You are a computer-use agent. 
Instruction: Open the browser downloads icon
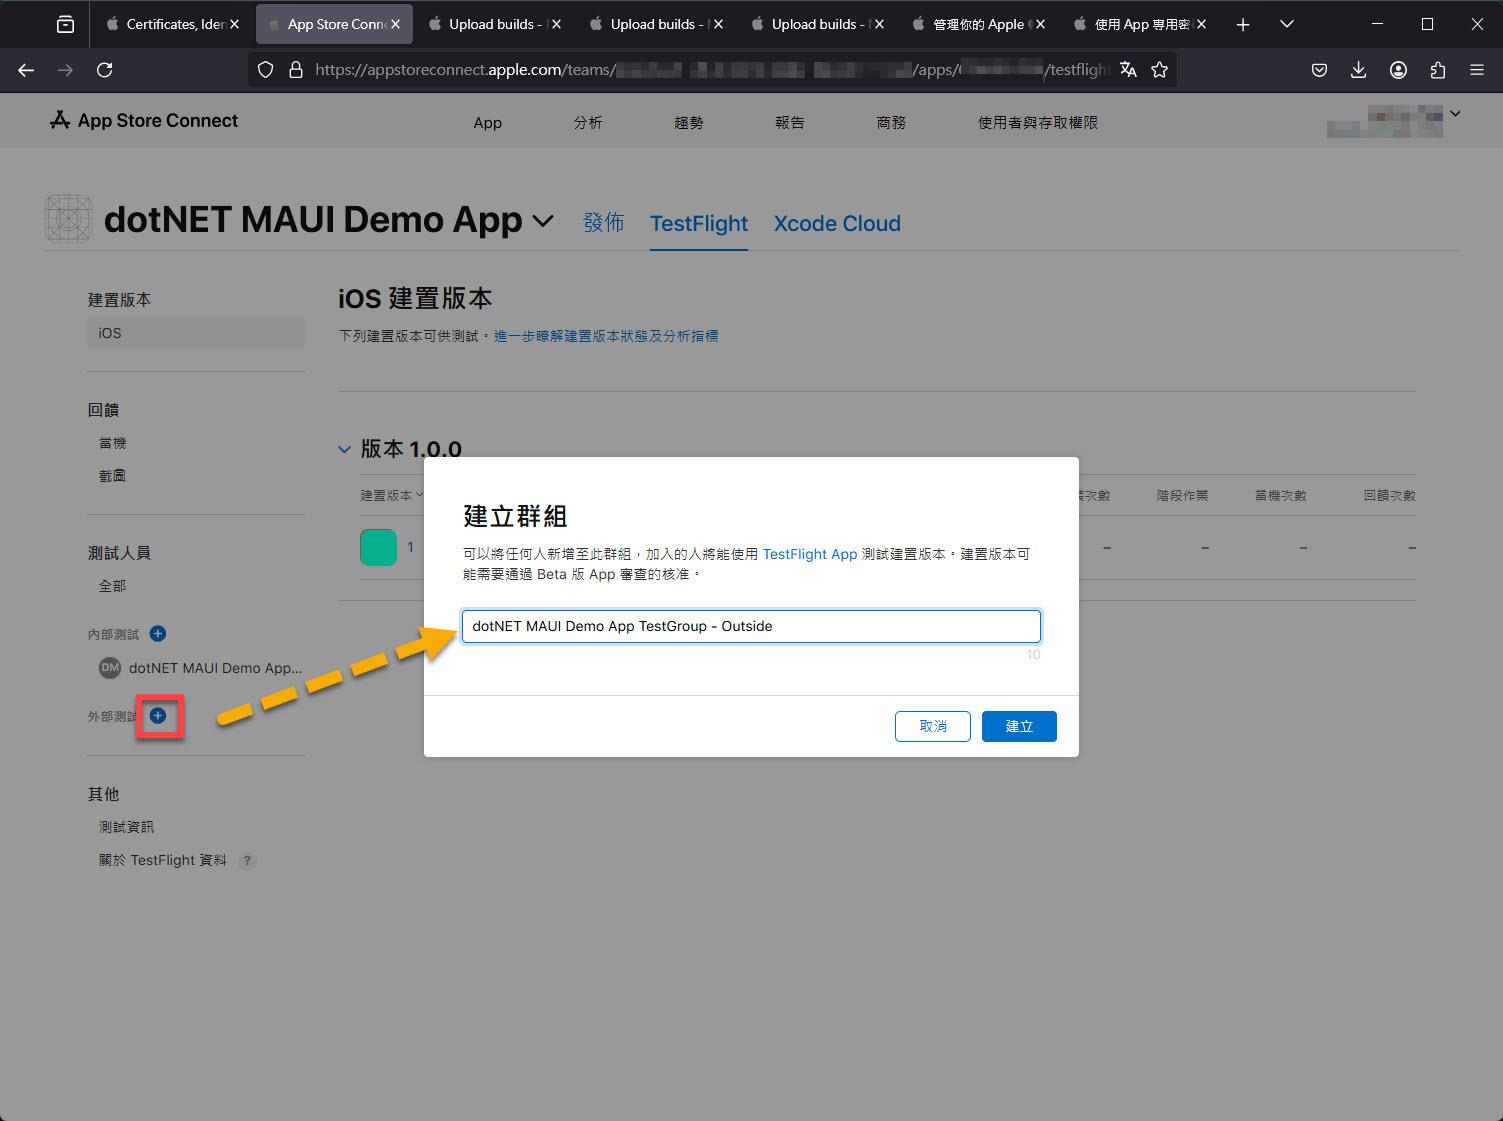(1358, 70)
